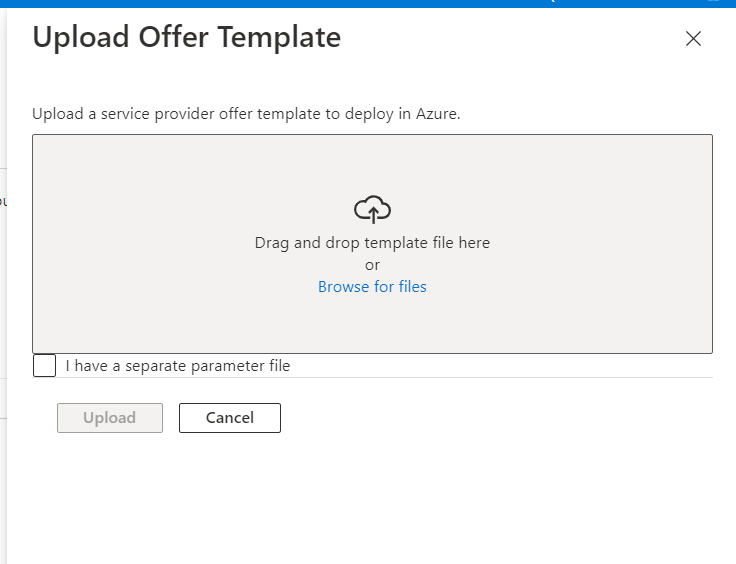Click the divider line under the checkbox
Screen dimensions: 736x564
pos(400,378)
